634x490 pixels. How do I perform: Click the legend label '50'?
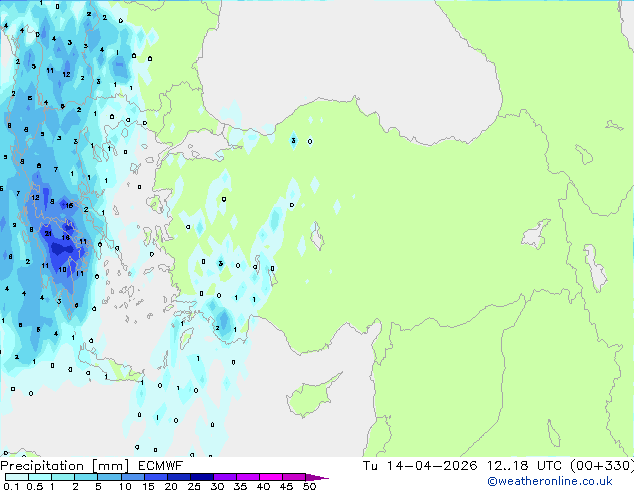(x=309, y=486)
